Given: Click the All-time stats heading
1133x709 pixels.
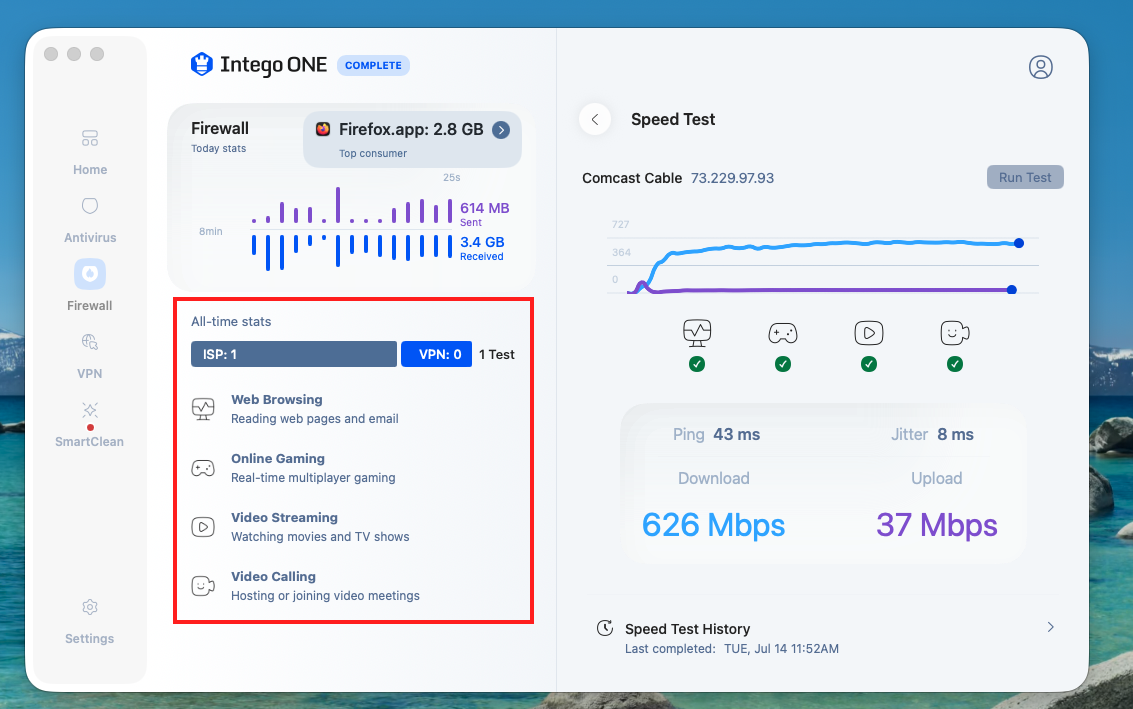Looking at the screenshot, I should click(x=231, y=322).
